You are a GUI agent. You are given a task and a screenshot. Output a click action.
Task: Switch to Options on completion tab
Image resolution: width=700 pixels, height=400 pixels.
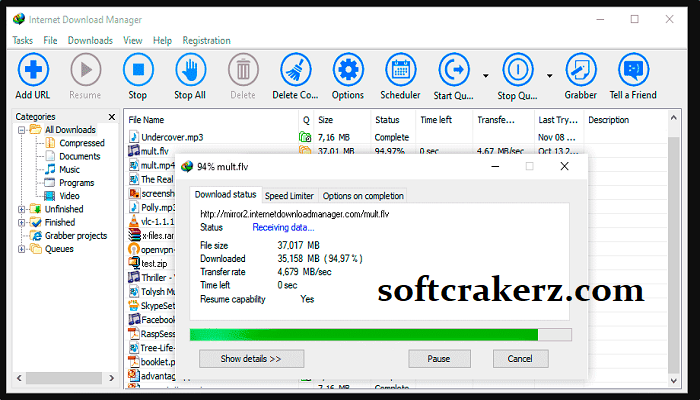363,196
